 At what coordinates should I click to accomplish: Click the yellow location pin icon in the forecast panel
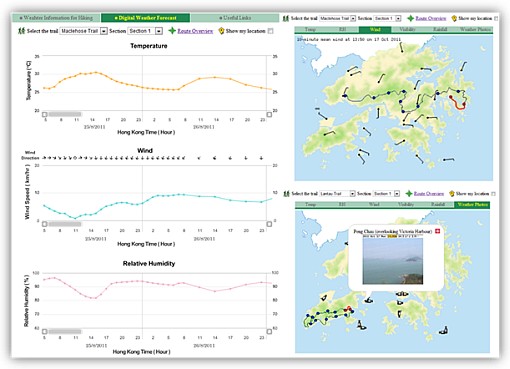tap(221, 31)
